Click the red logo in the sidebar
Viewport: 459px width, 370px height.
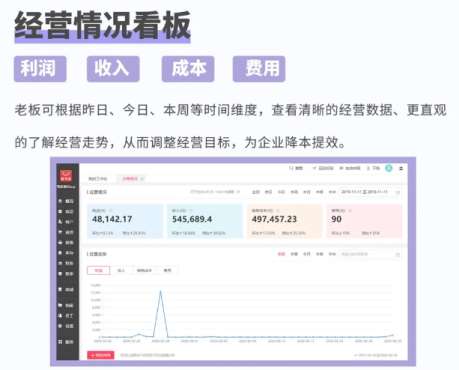66,175
